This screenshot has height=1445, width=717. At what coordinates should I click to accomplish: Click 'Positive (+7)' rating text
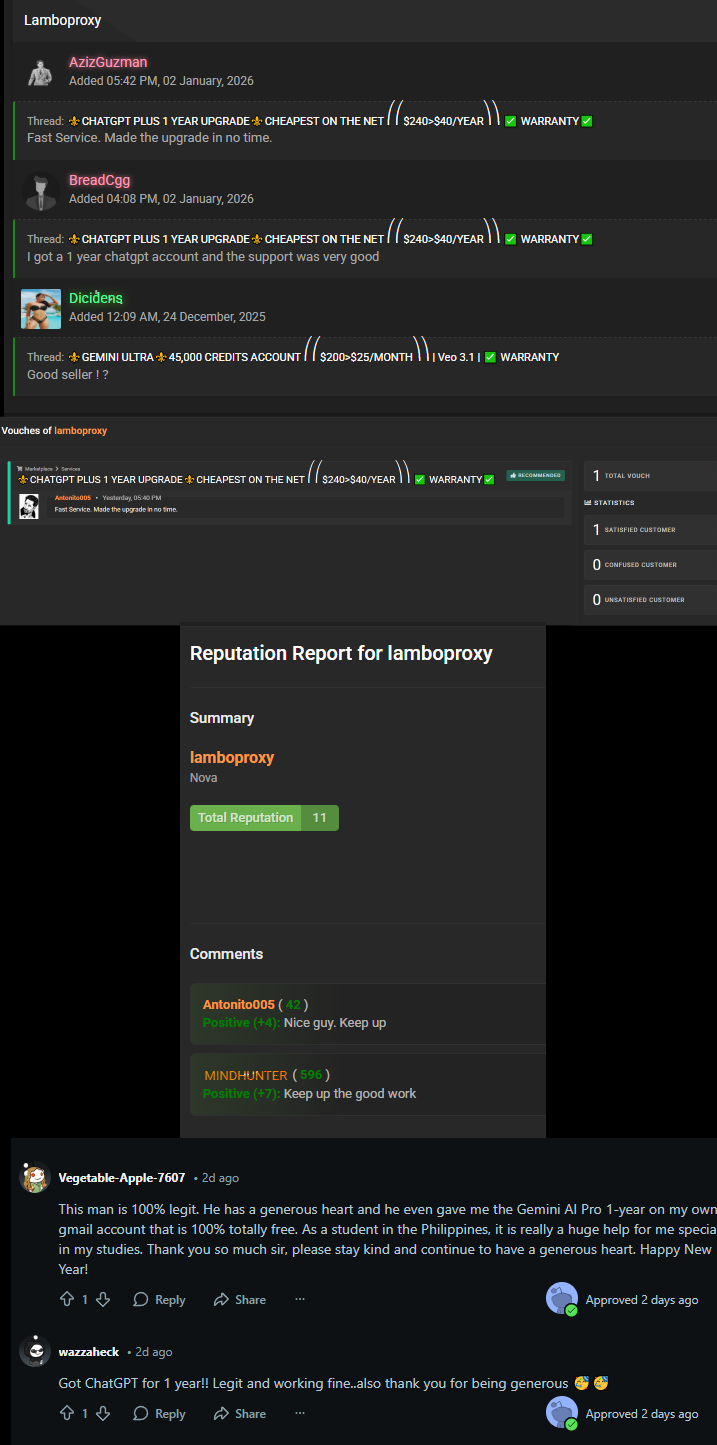click(x=241, y=1094)
